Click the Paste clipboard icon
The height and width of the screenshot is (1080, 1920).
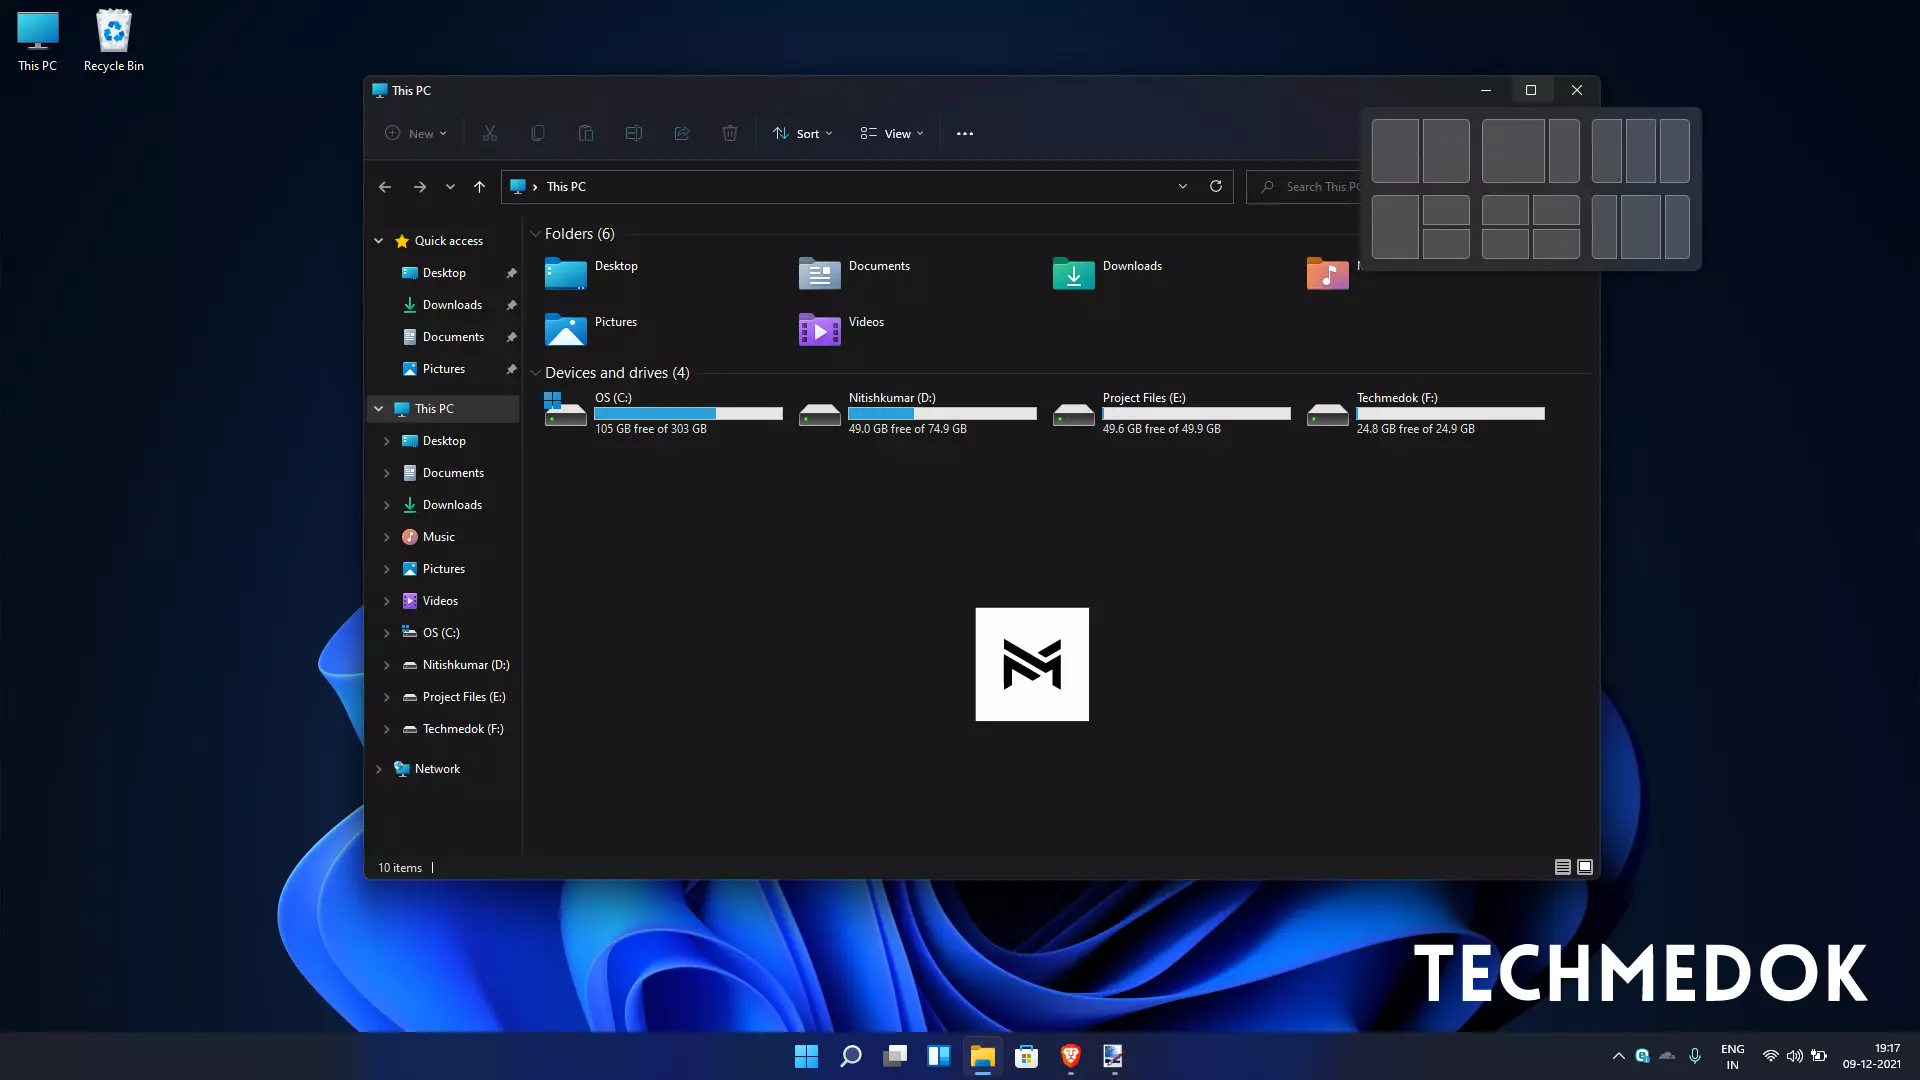[x=586, y=133]
